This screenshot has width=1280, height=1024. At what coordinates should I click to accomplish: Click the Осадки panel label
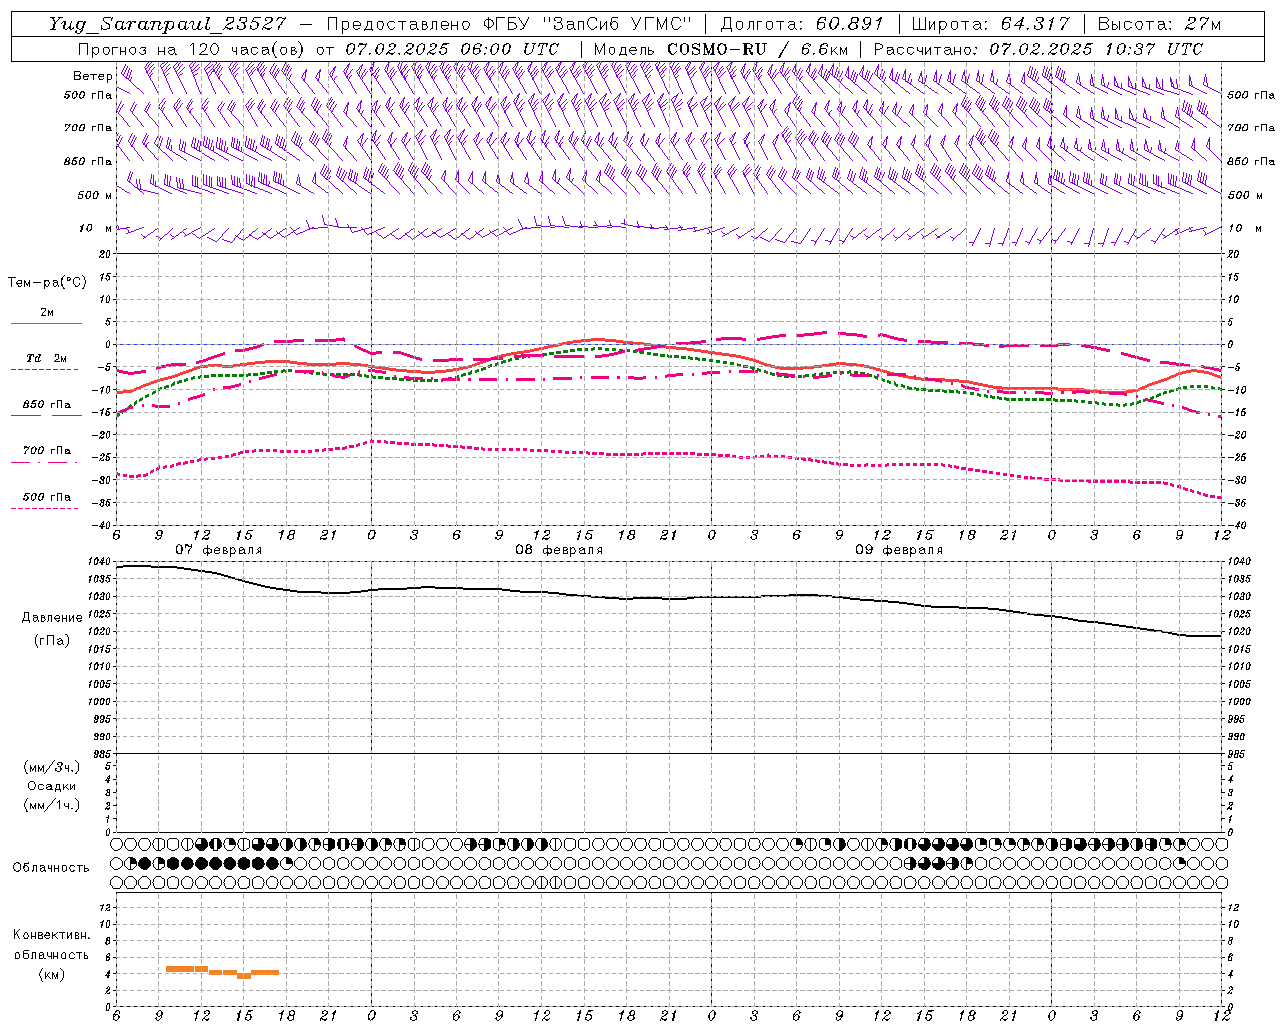pos(52,786)
